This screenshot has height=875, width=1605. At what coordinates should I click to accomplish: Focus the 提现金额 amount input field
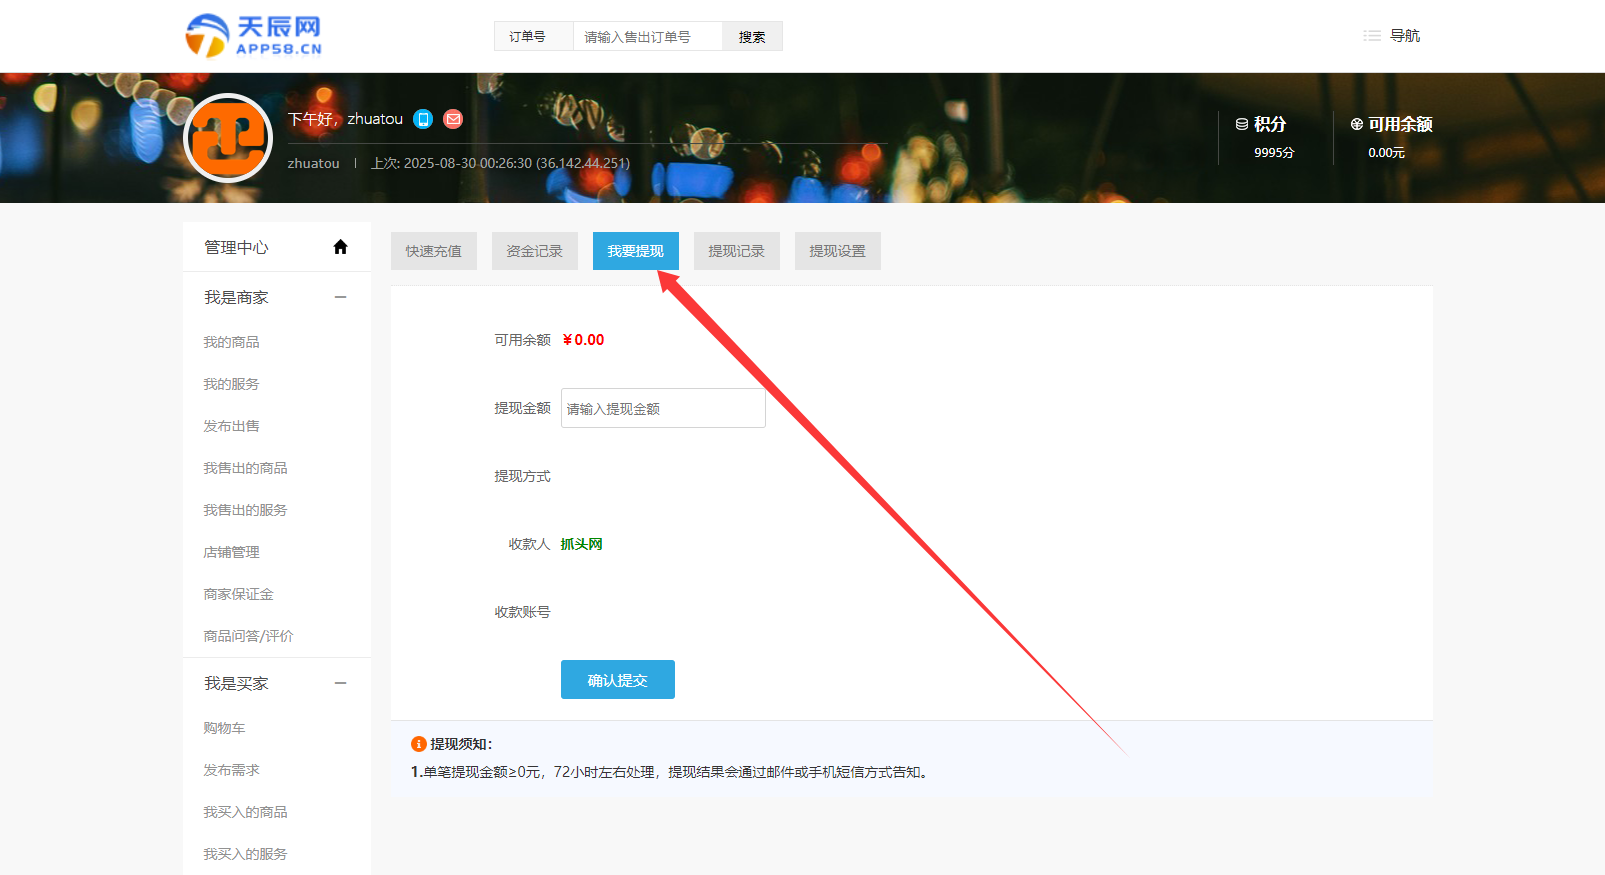point(662,408)
